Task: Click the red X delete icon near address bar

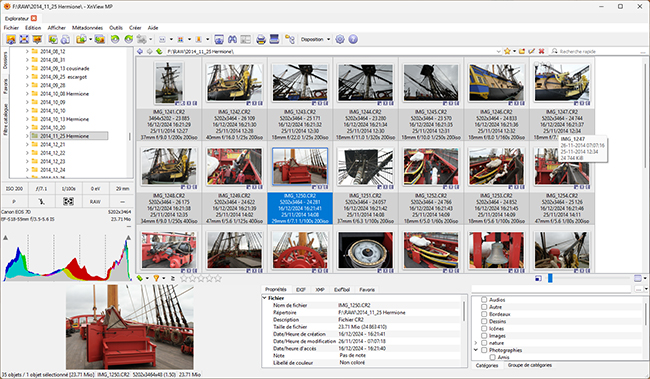Action: (541, 51)
